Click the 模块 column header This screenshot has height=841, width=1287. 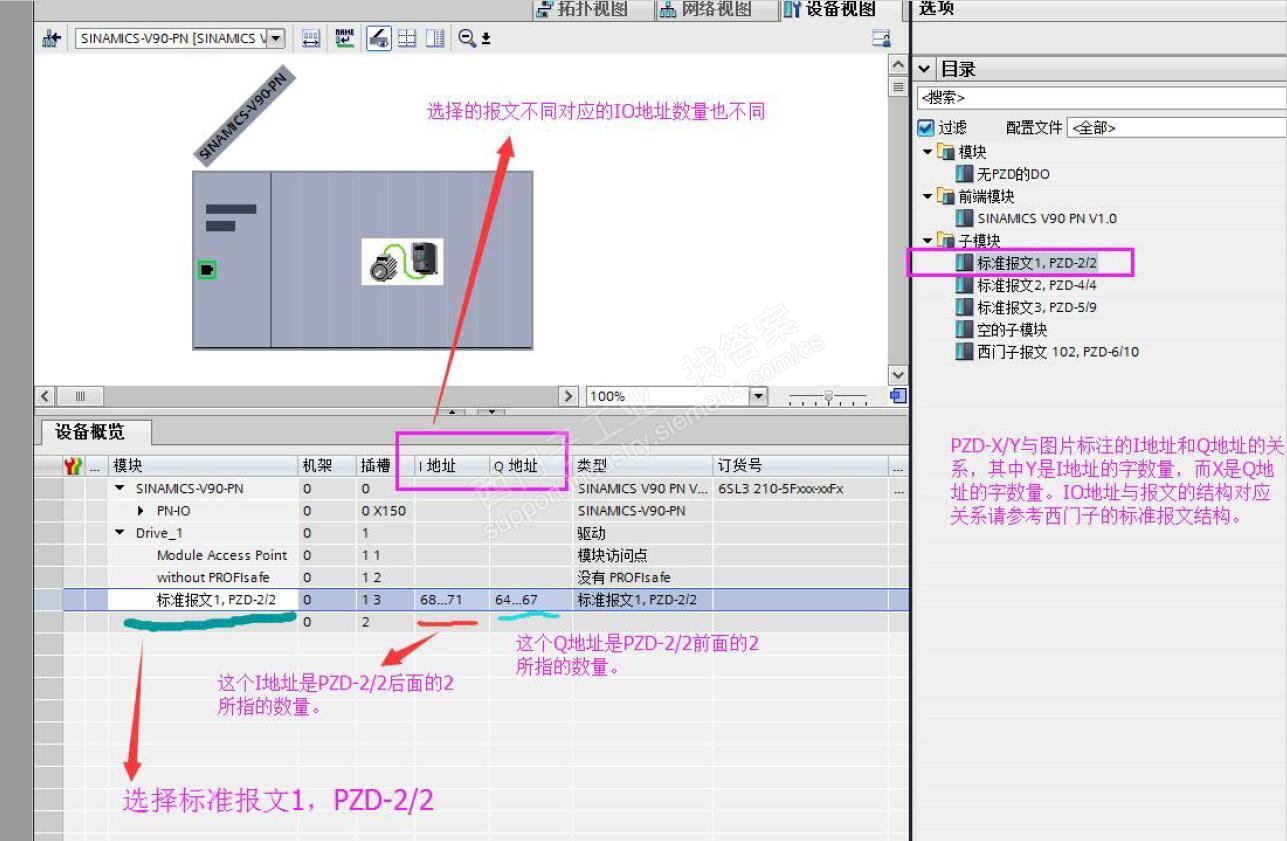point(203,466)
